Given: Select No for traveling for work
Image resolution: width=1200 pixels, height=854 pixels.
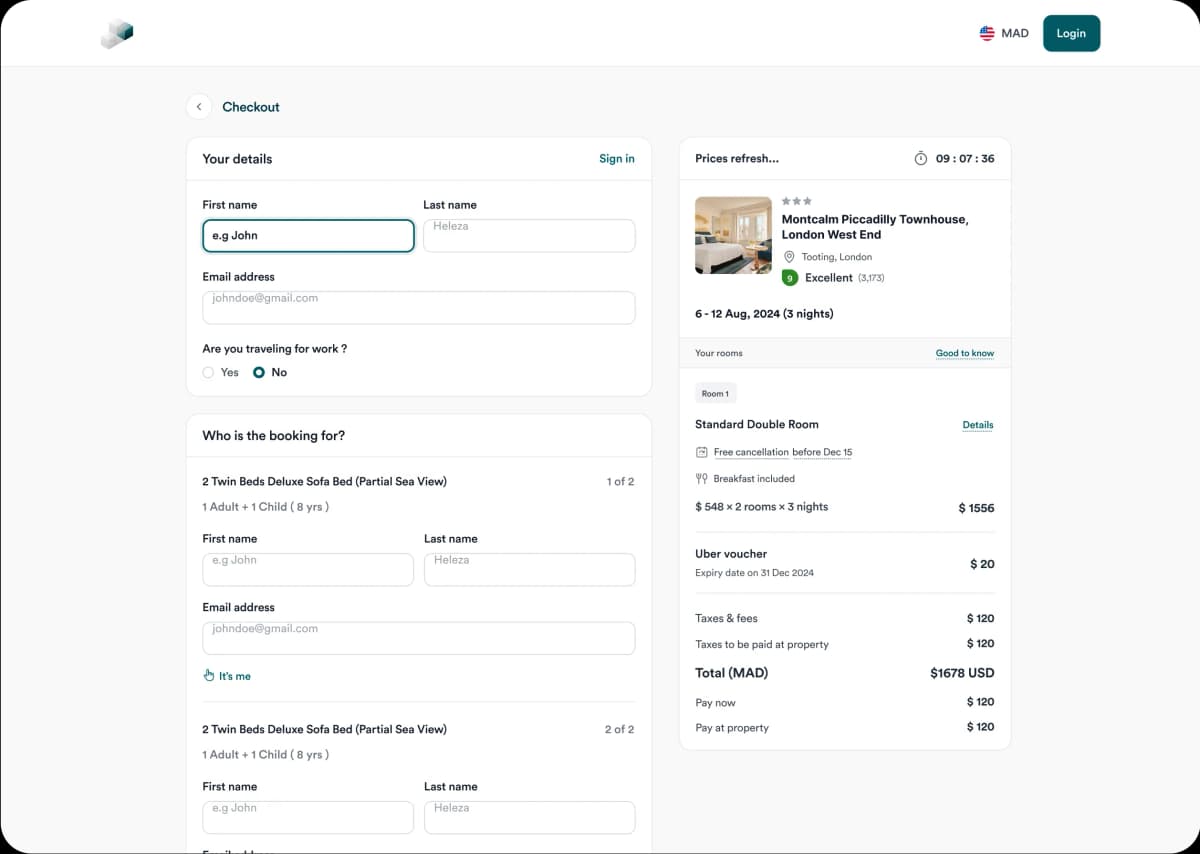Looking at the screenshot, I should click(x=259, y=372).
